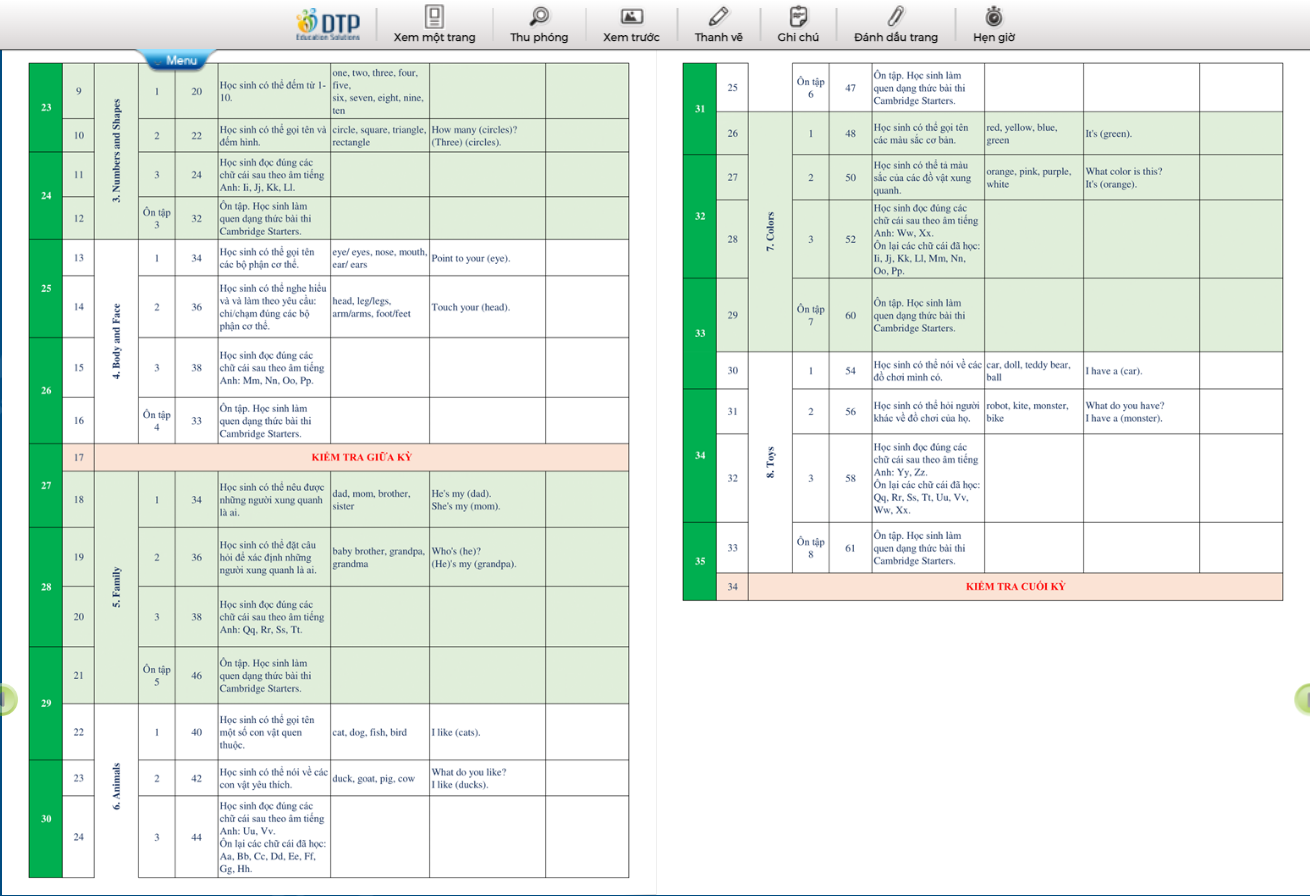The width and height of the screenshot is (1310, 896).
Task: Click the green week 35 cell
Action: [x=699, y=561]
